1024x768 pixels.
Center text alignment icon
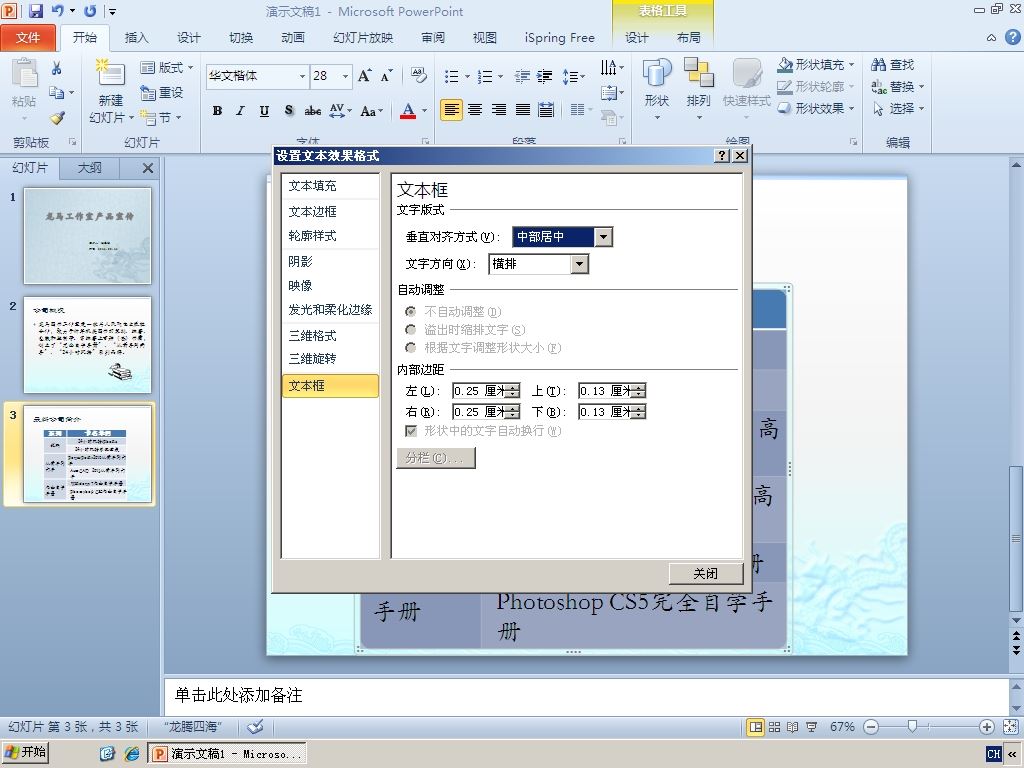[475, 110]
